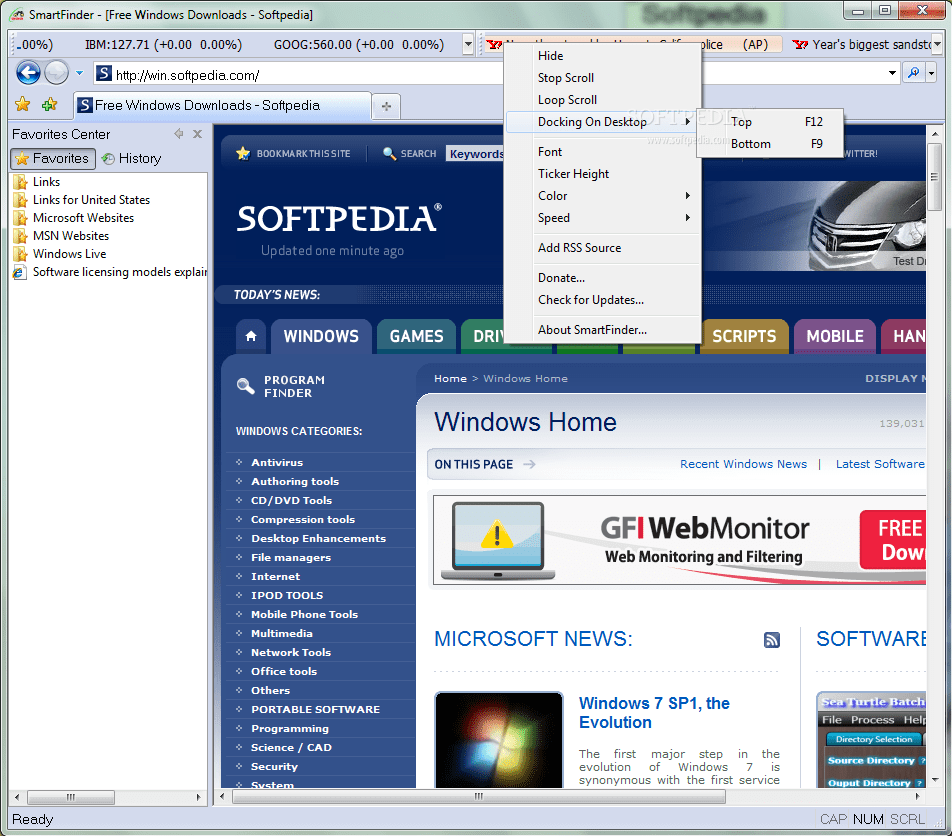The height and width of the screenshot is (836, 952).
Task: Select the home house icon on Softpedia navigation
Action: tap(251, 336)
